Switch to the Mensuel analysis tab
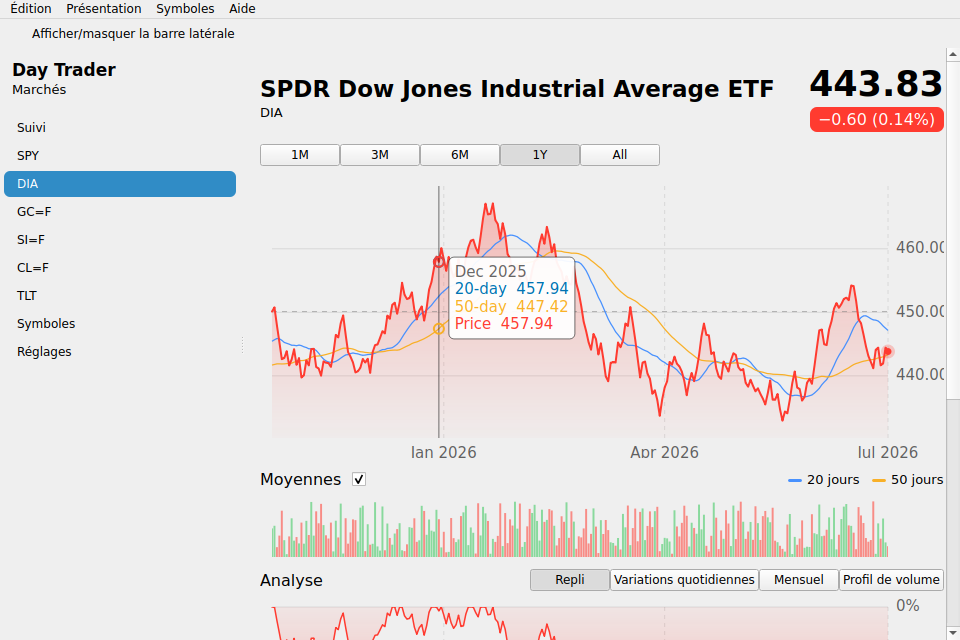 click(798, 580)
